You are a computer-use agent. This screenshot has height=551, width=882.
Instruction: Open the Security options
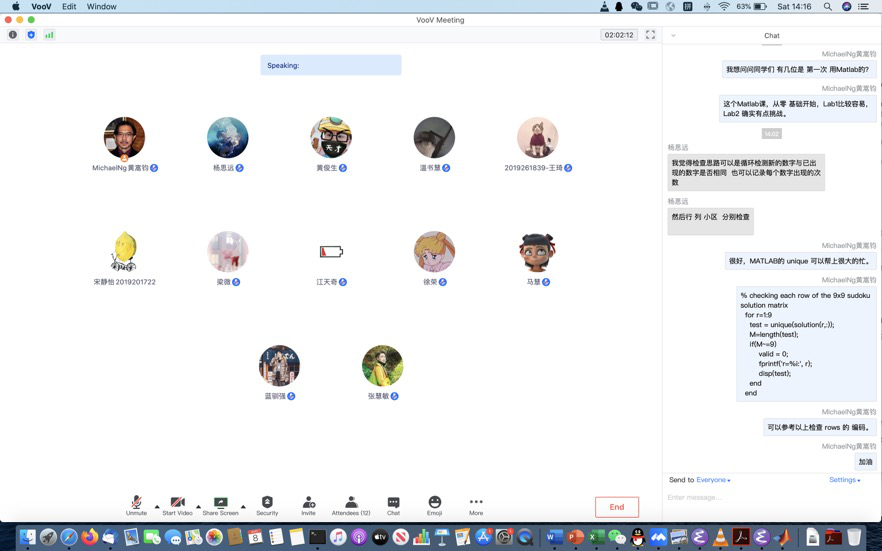pyautogui.click(x=267, y=503)
